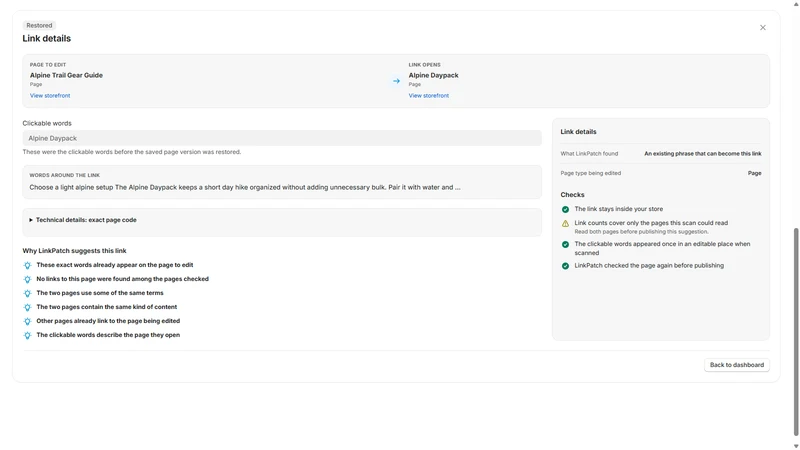
Task: Open View storefront for Alpine Trail Gear Guide
Action: click(x=50, y=95)
